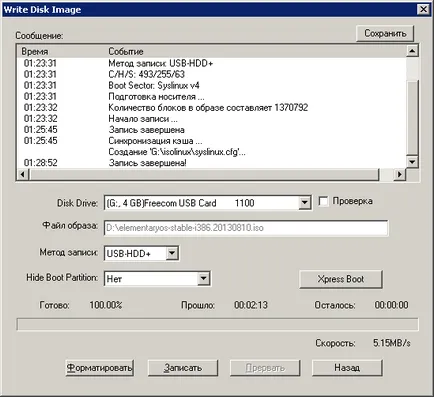Viewport: 434px width, 397px height.
Task: Click the Форматировать button
Action: [99, 368]
